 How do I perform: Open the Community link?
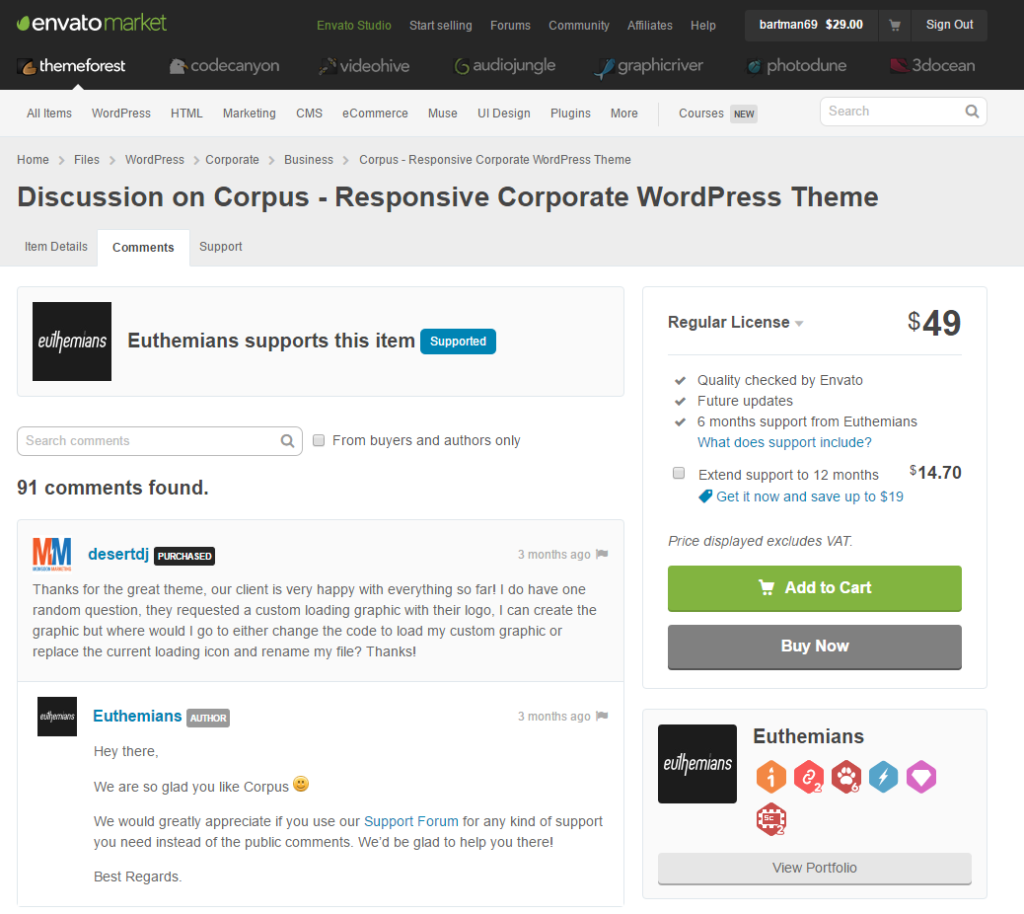click(579, 25)
